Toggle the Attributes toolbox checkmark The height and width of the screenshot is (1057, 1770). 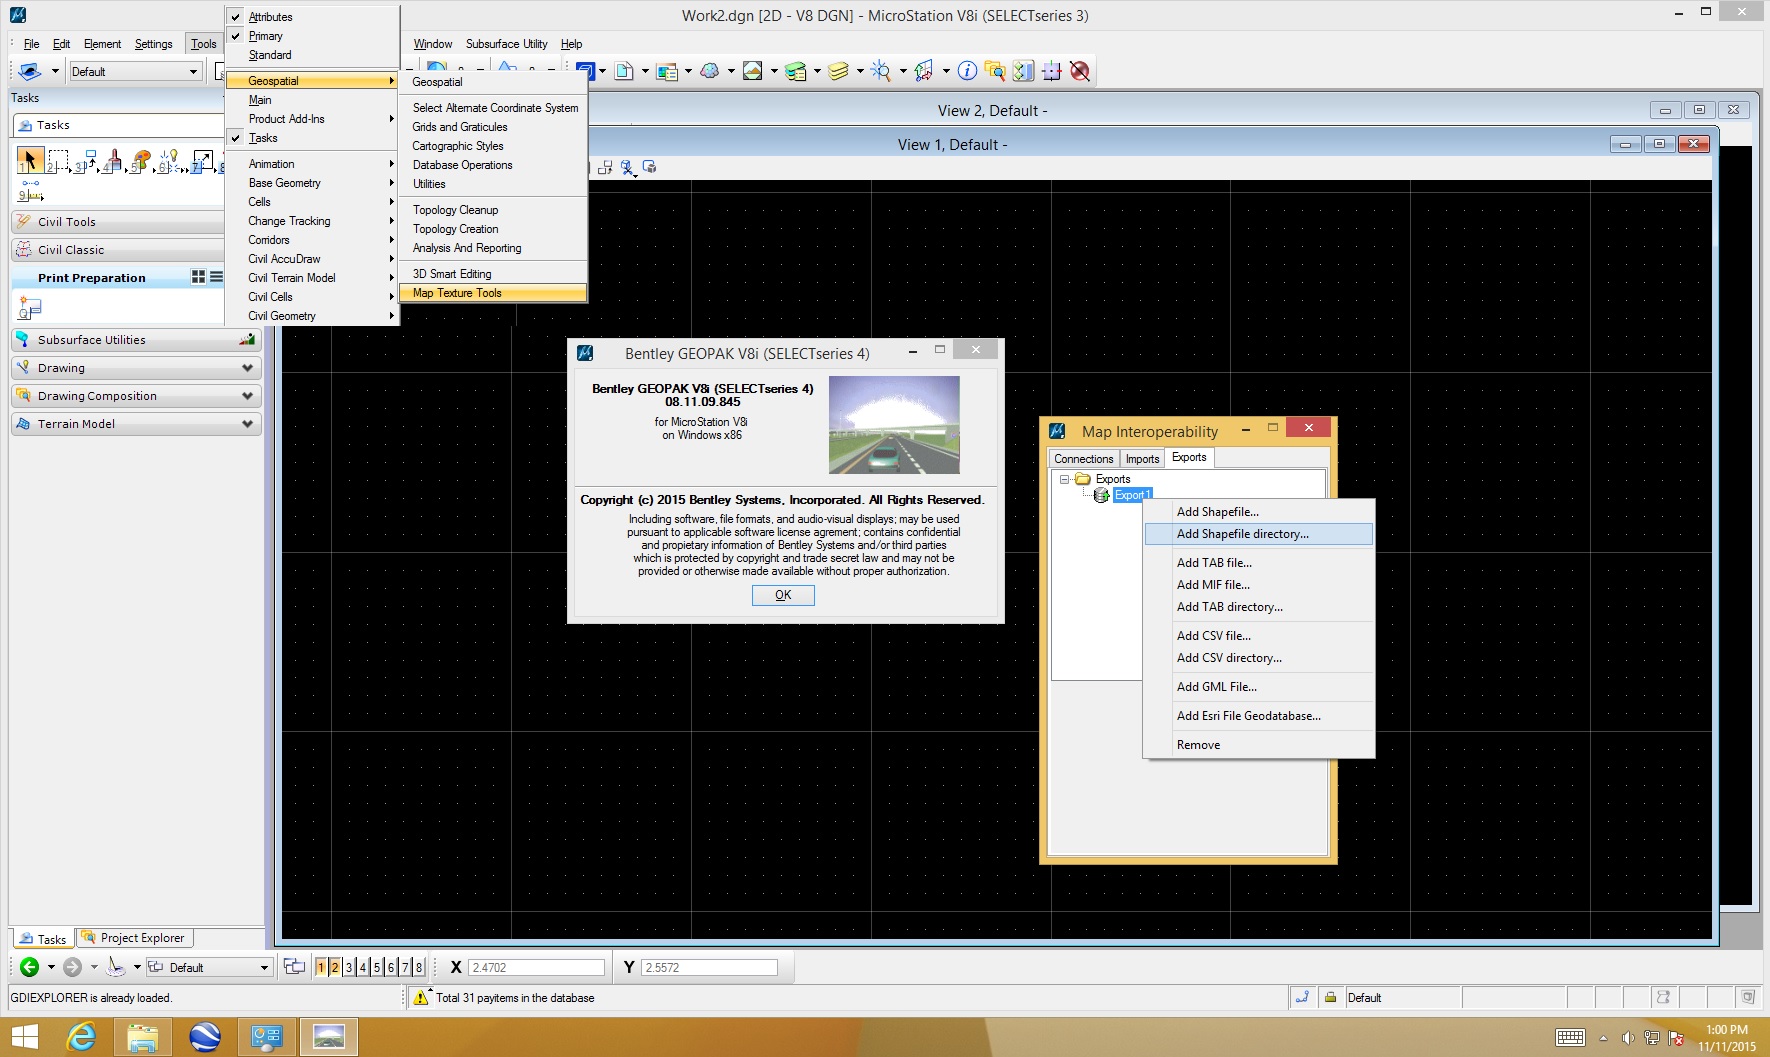[236, 17]
